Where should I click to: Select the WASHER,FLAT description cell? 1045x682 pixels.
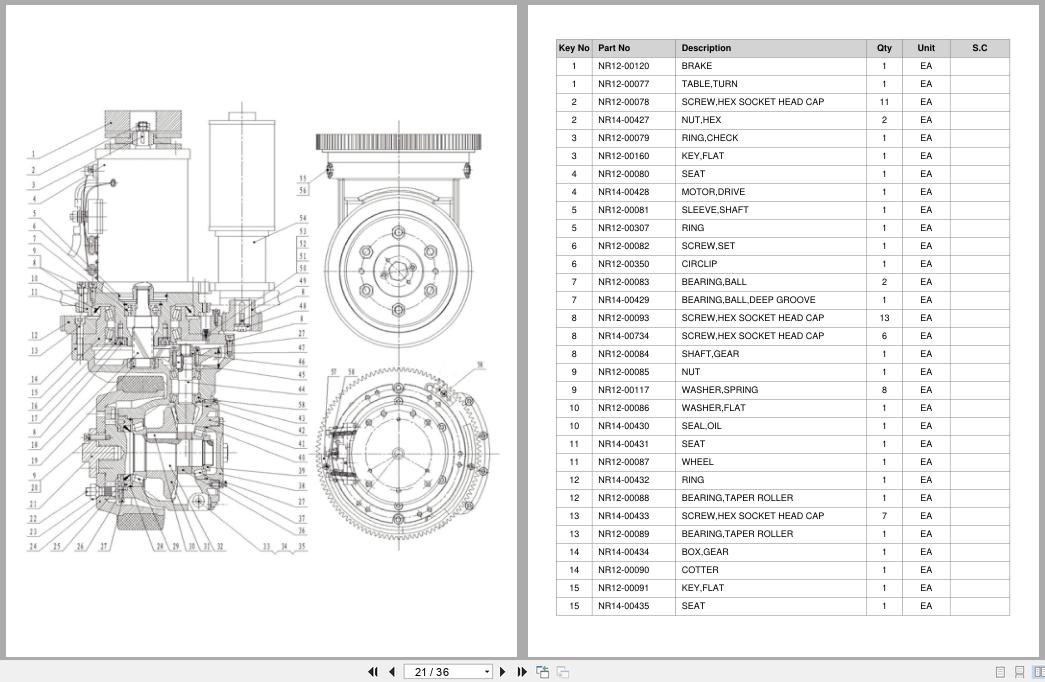coord(770,408)
